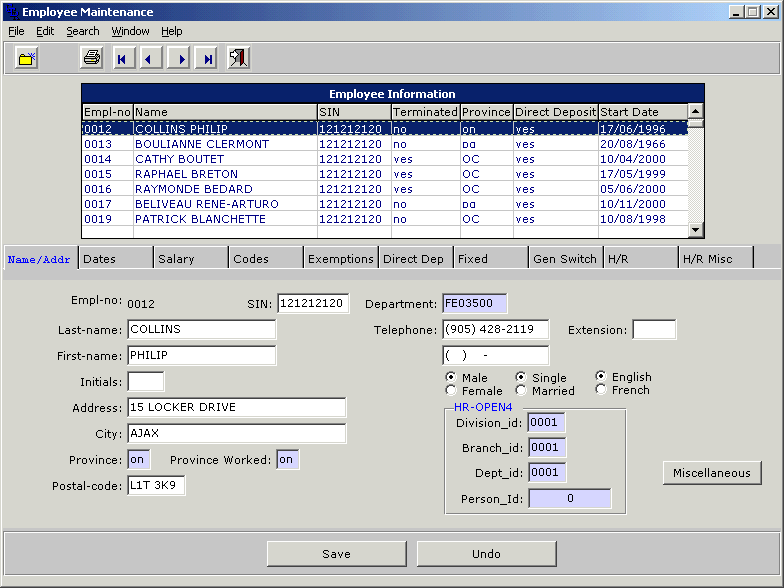This screenshot has height=588, width=784.
Task: Click the printer icon in toolbar
Action: pos(92,58)
